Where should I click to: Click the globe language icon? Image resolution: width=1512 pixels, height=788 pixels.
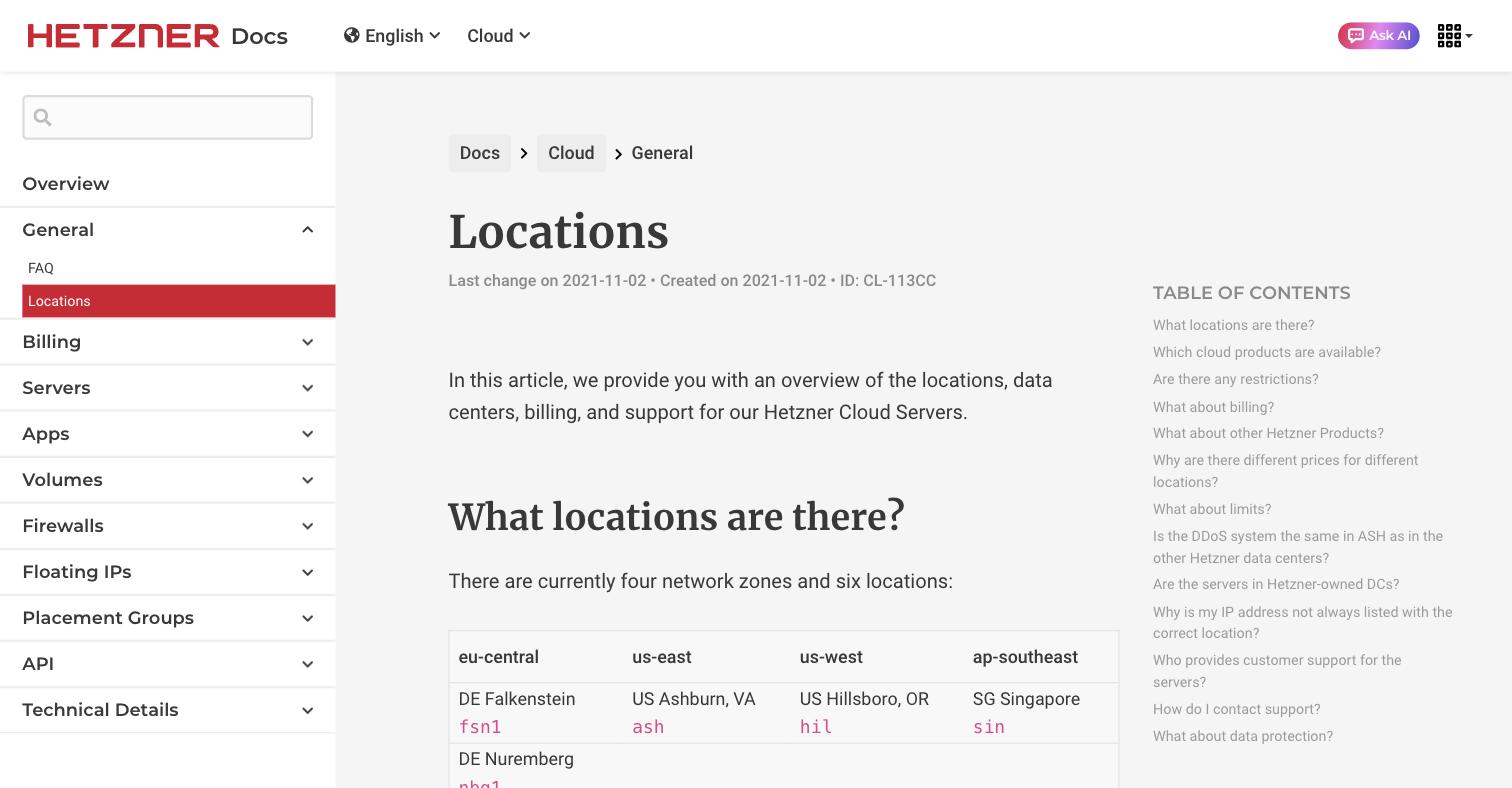(x=352, y=36)
